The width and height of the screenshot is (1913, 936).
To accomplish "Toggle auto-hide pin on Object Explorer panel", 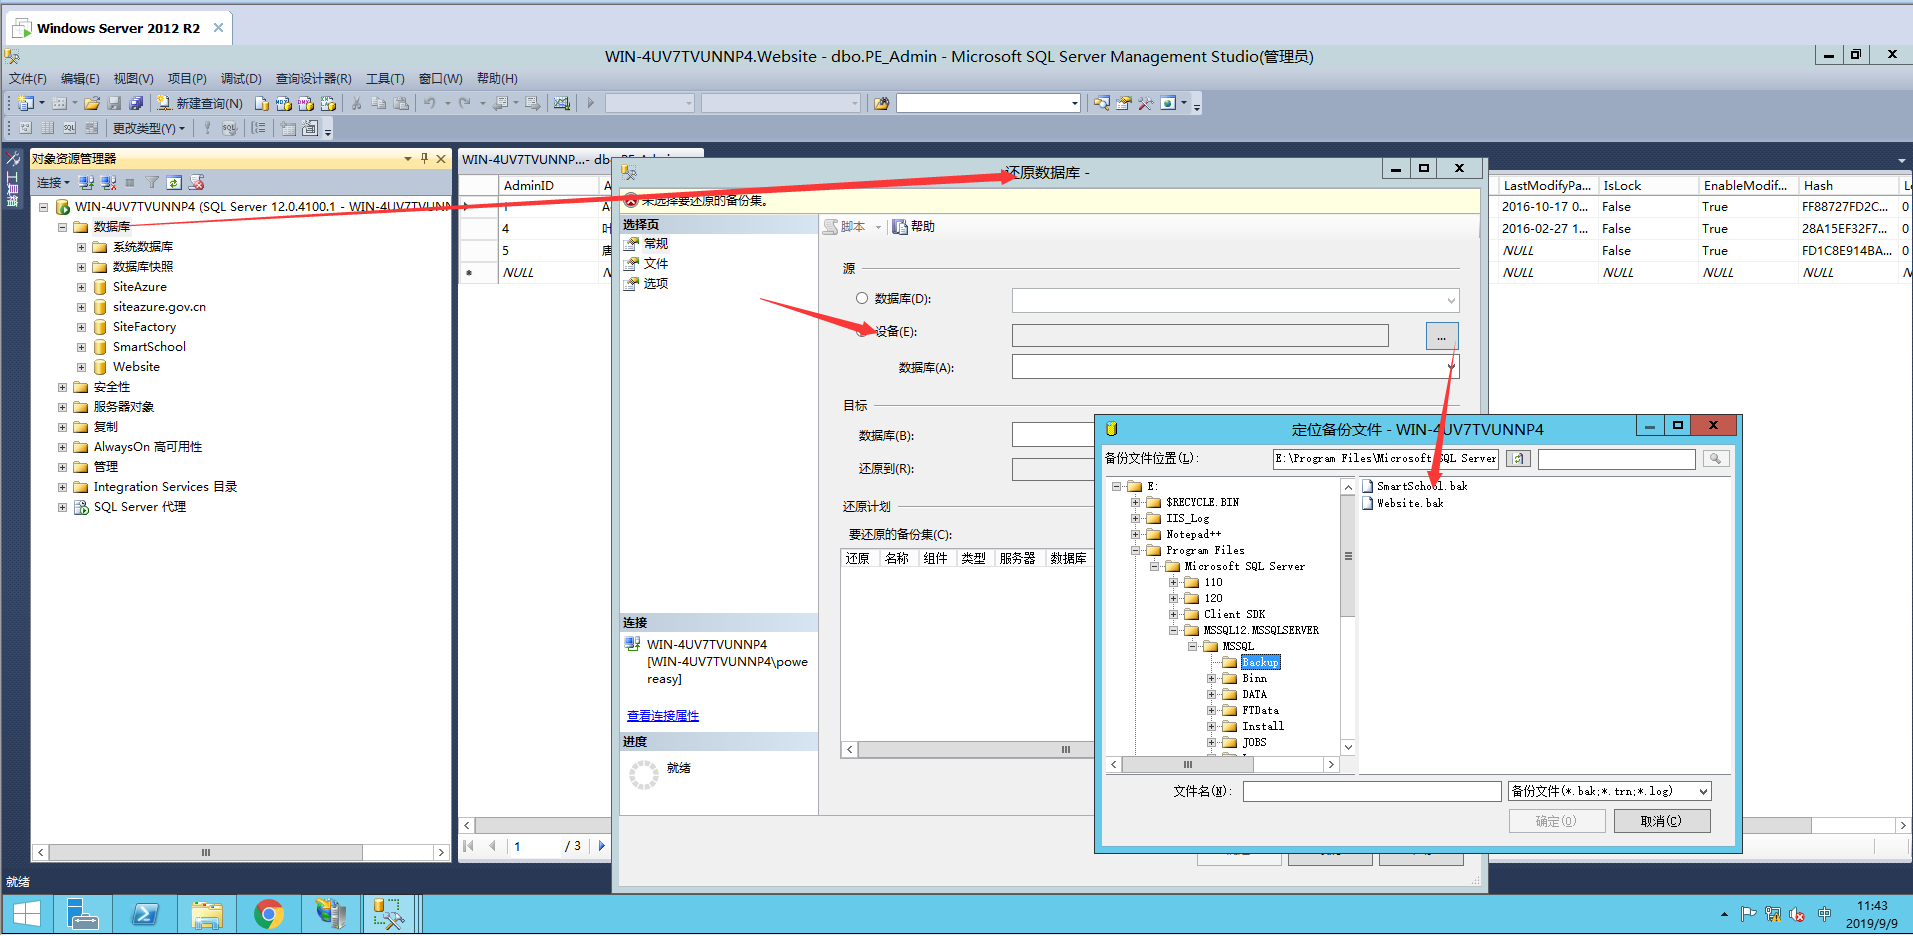I will click(x=424, y=158).
